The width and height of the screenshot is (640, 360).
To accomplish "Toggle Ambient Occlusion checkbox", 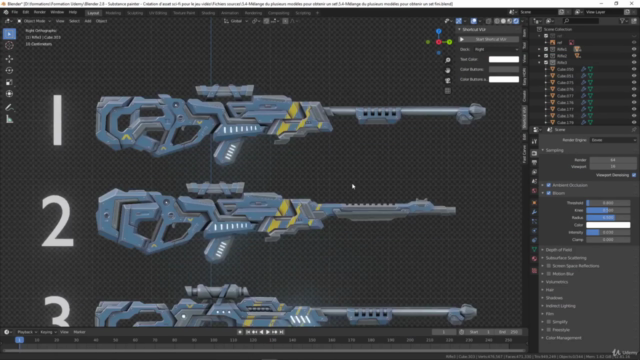I will point(549,185).
